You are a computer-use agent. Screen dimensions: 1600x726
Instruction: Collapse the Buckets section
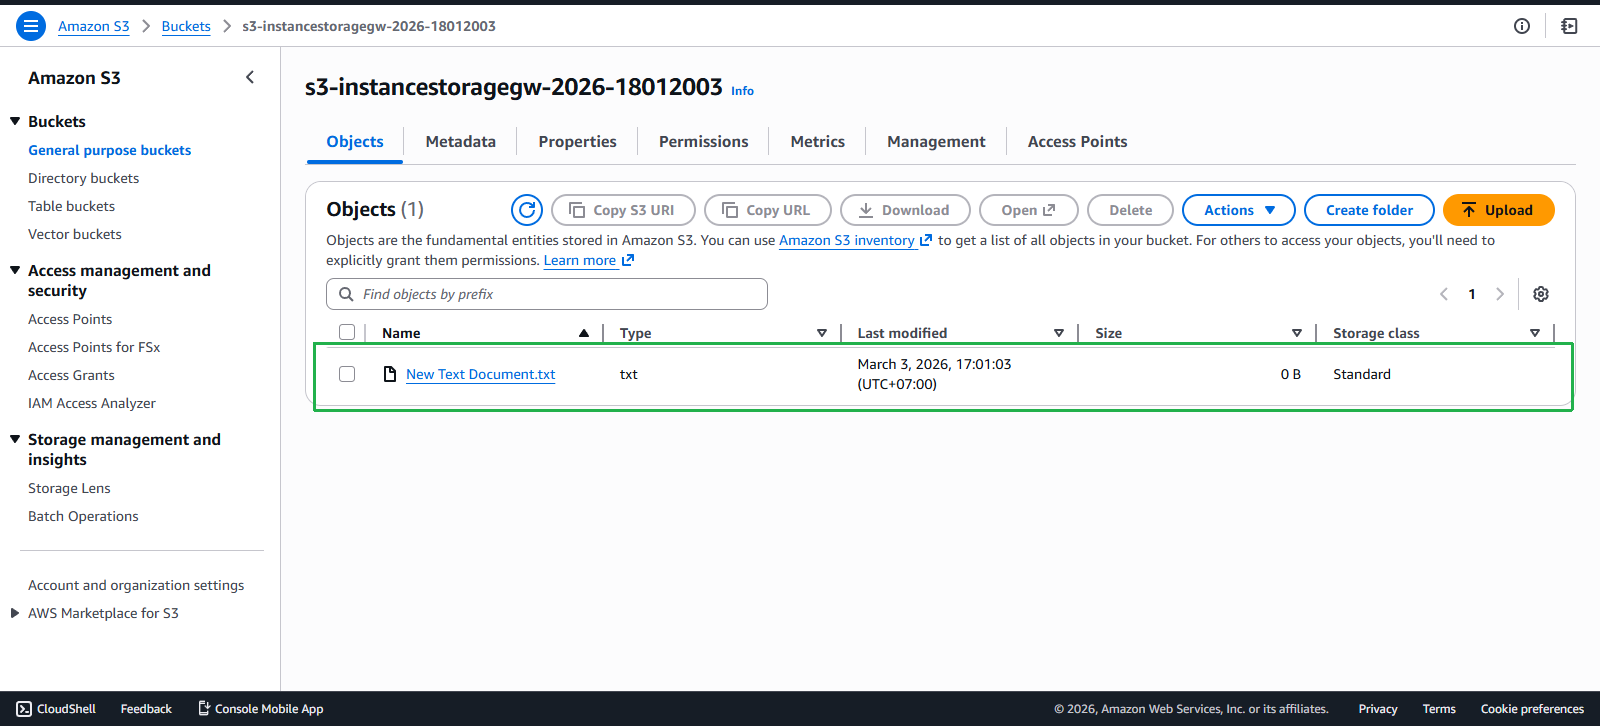pyautogui.click(x=15, y=121)
